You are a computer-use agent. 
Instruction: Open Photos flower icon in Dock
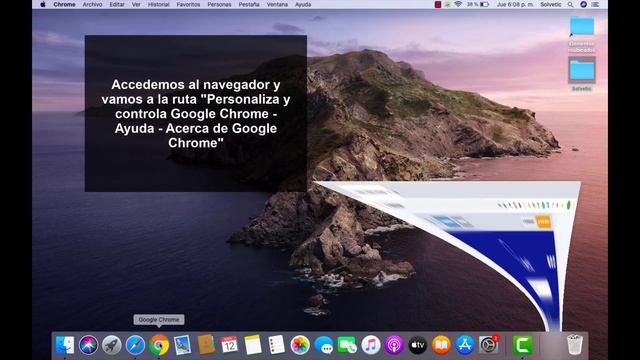coord(300,345)
